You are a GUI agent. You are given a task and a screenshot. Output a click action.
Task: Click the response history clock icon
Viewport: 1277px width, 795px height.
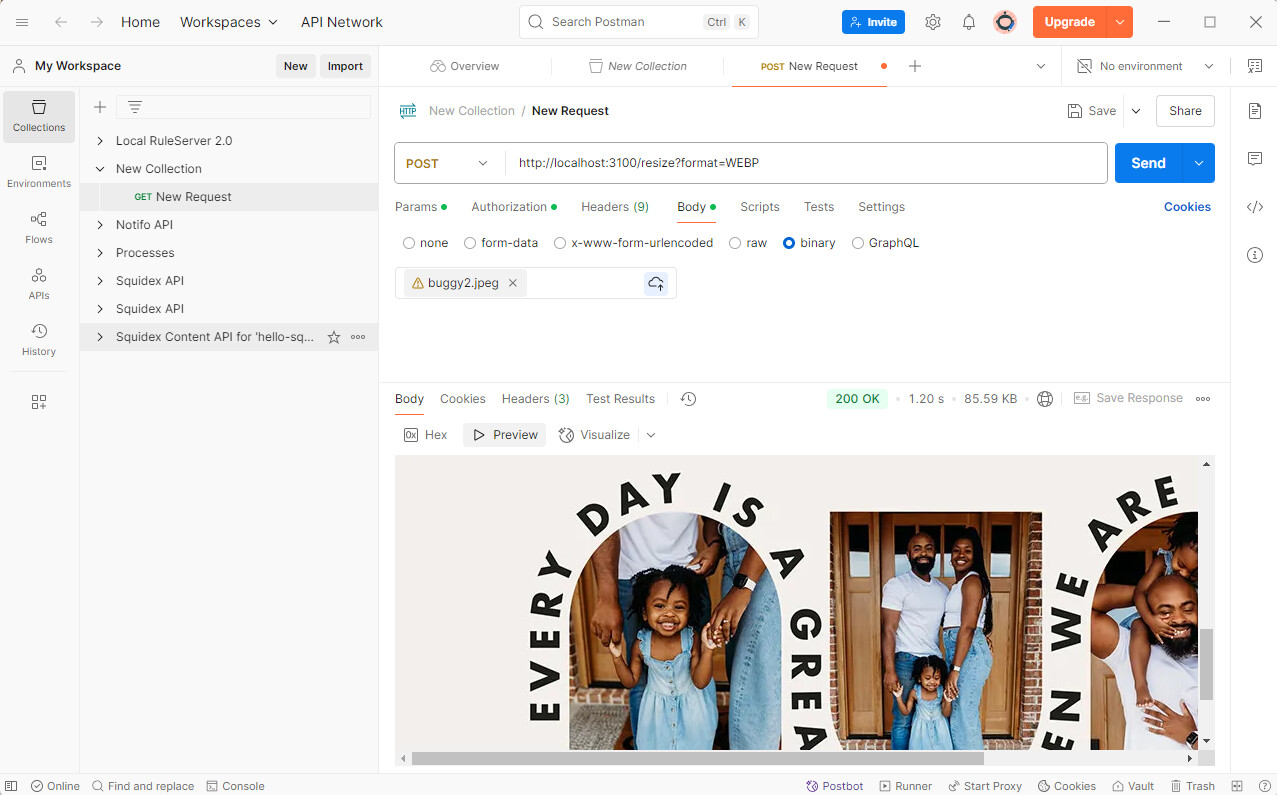tap(688, 399)
